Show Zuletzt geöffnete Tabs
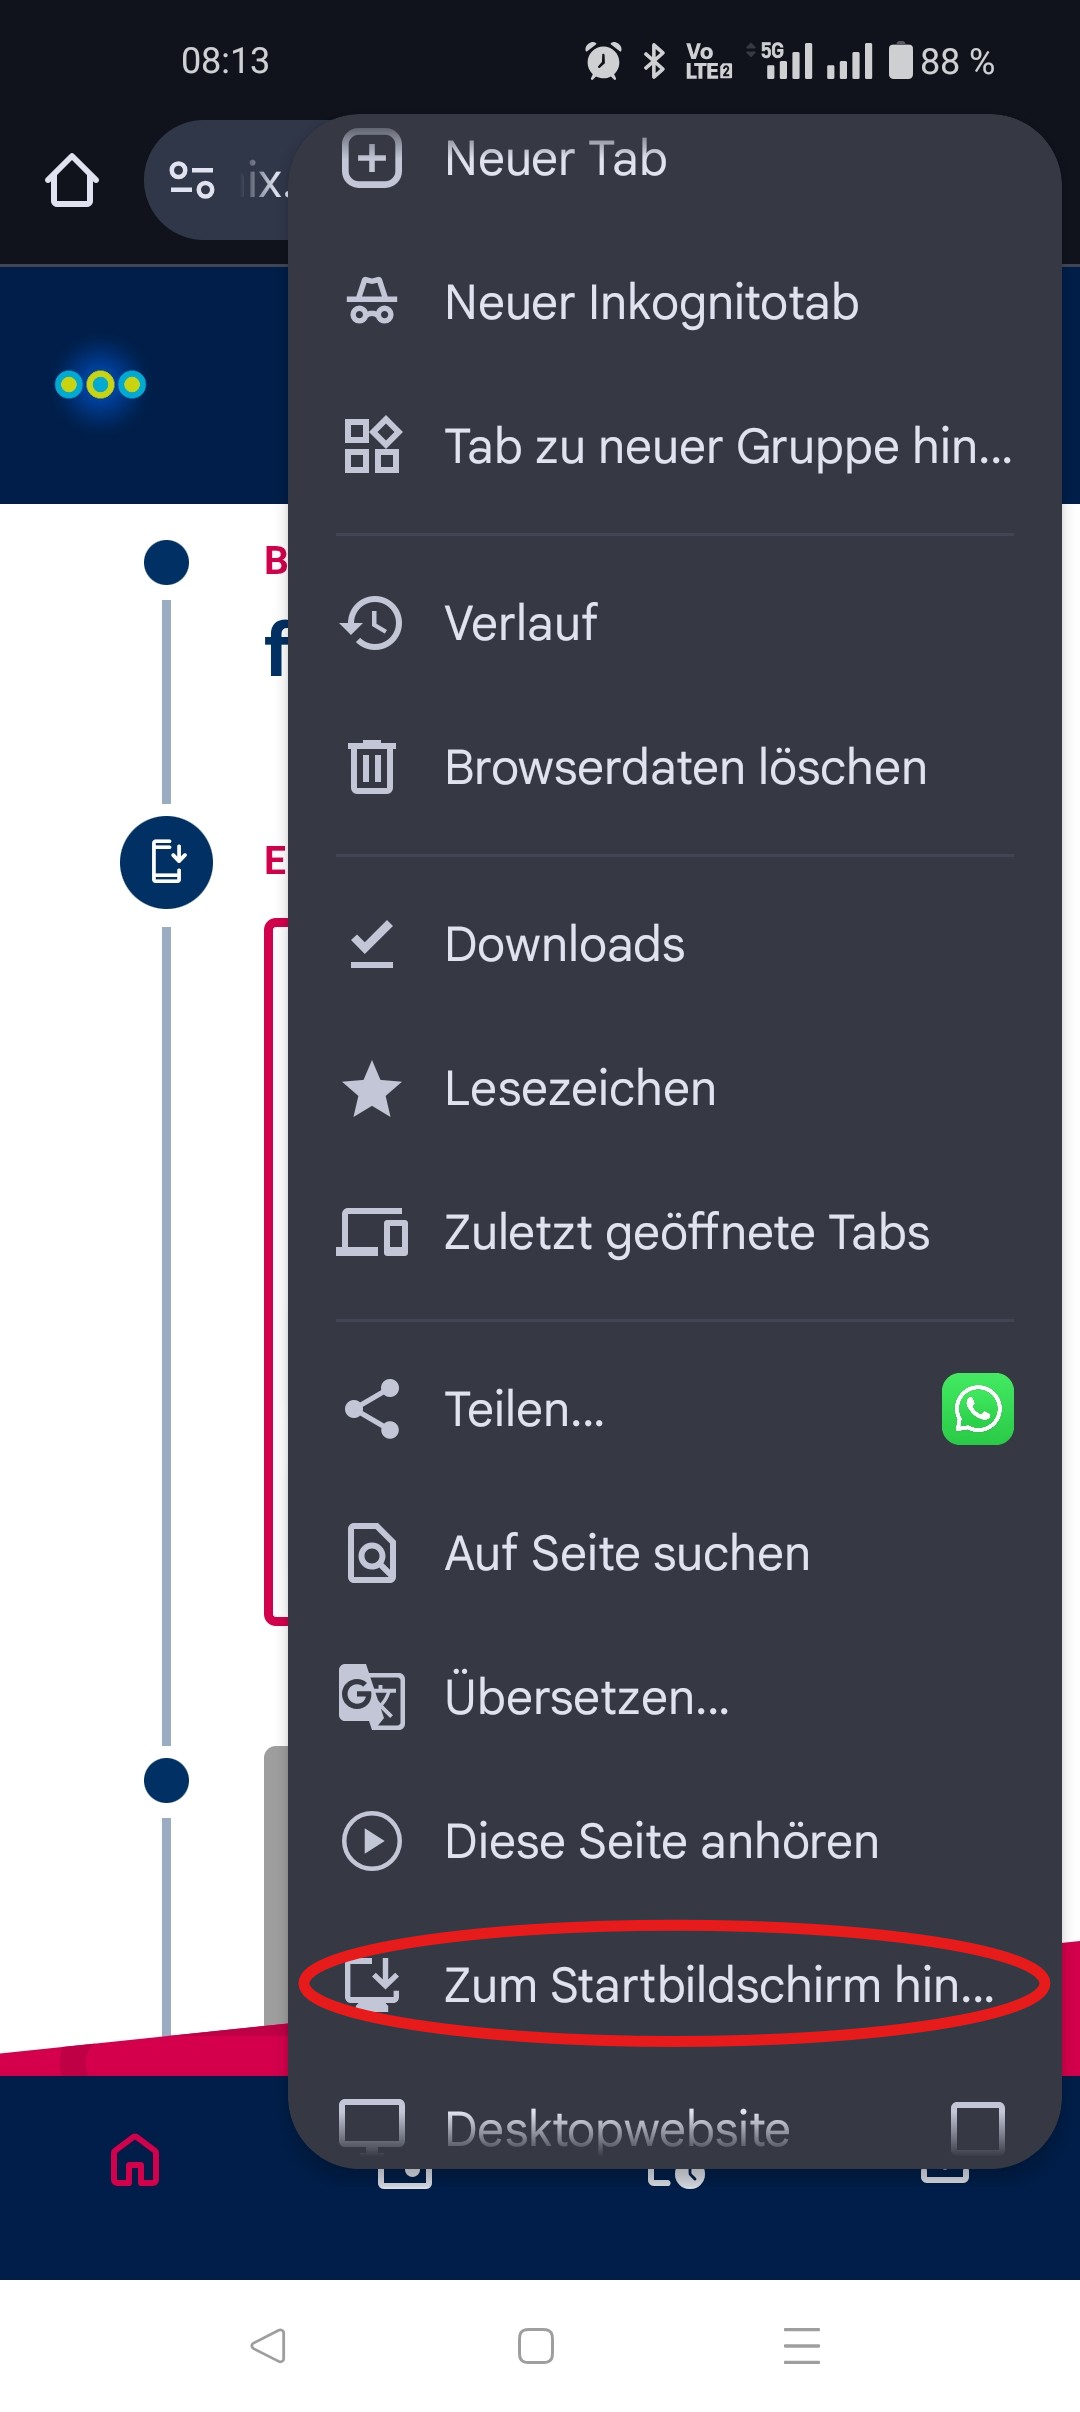1080x2412 pixels. (686, 1233)
